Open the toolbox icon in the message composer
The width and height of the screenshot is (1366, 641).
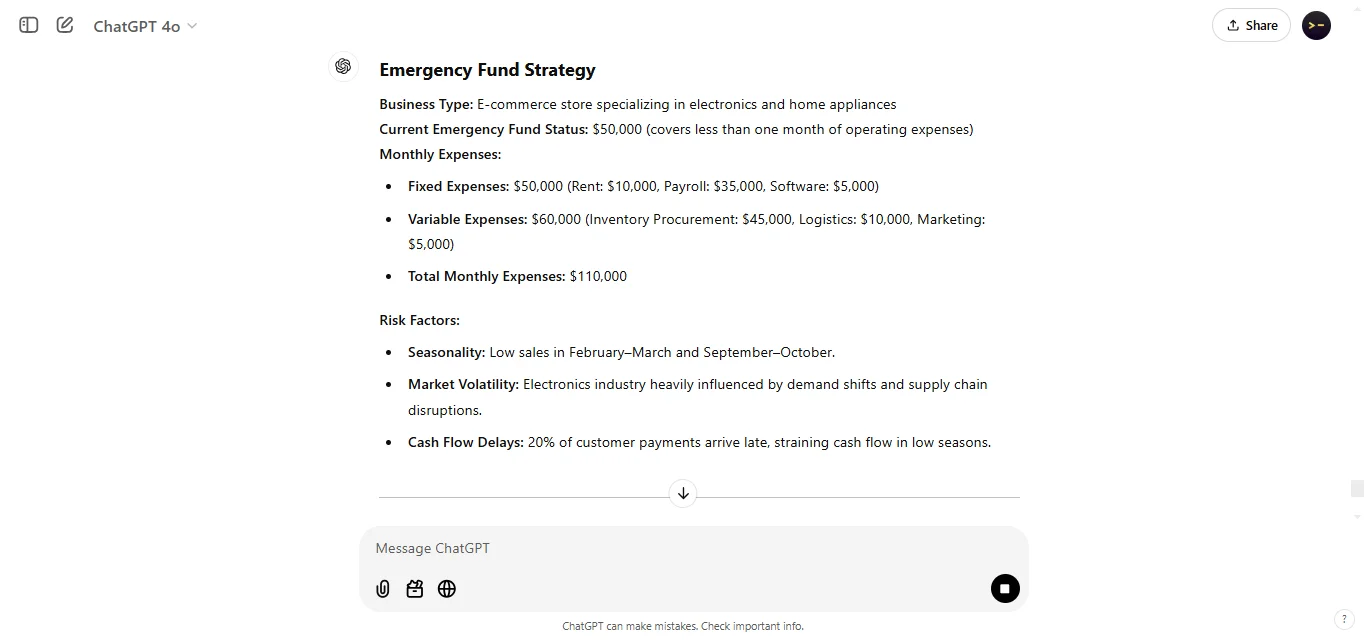tap(414, 589)
